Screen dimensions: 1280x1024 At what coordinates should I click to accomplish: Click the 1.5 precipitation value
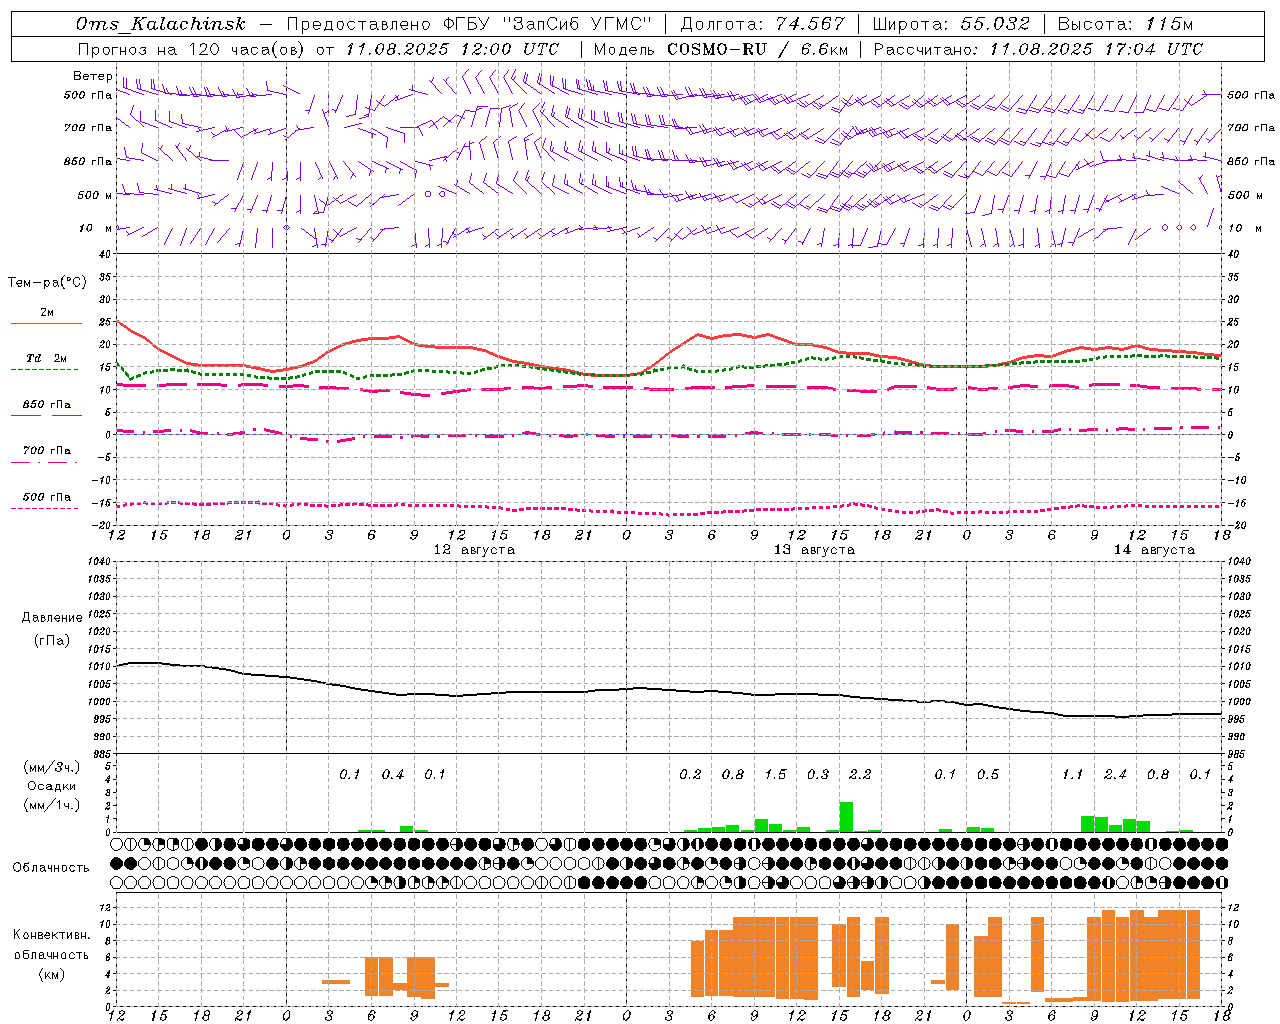[775, 775]
